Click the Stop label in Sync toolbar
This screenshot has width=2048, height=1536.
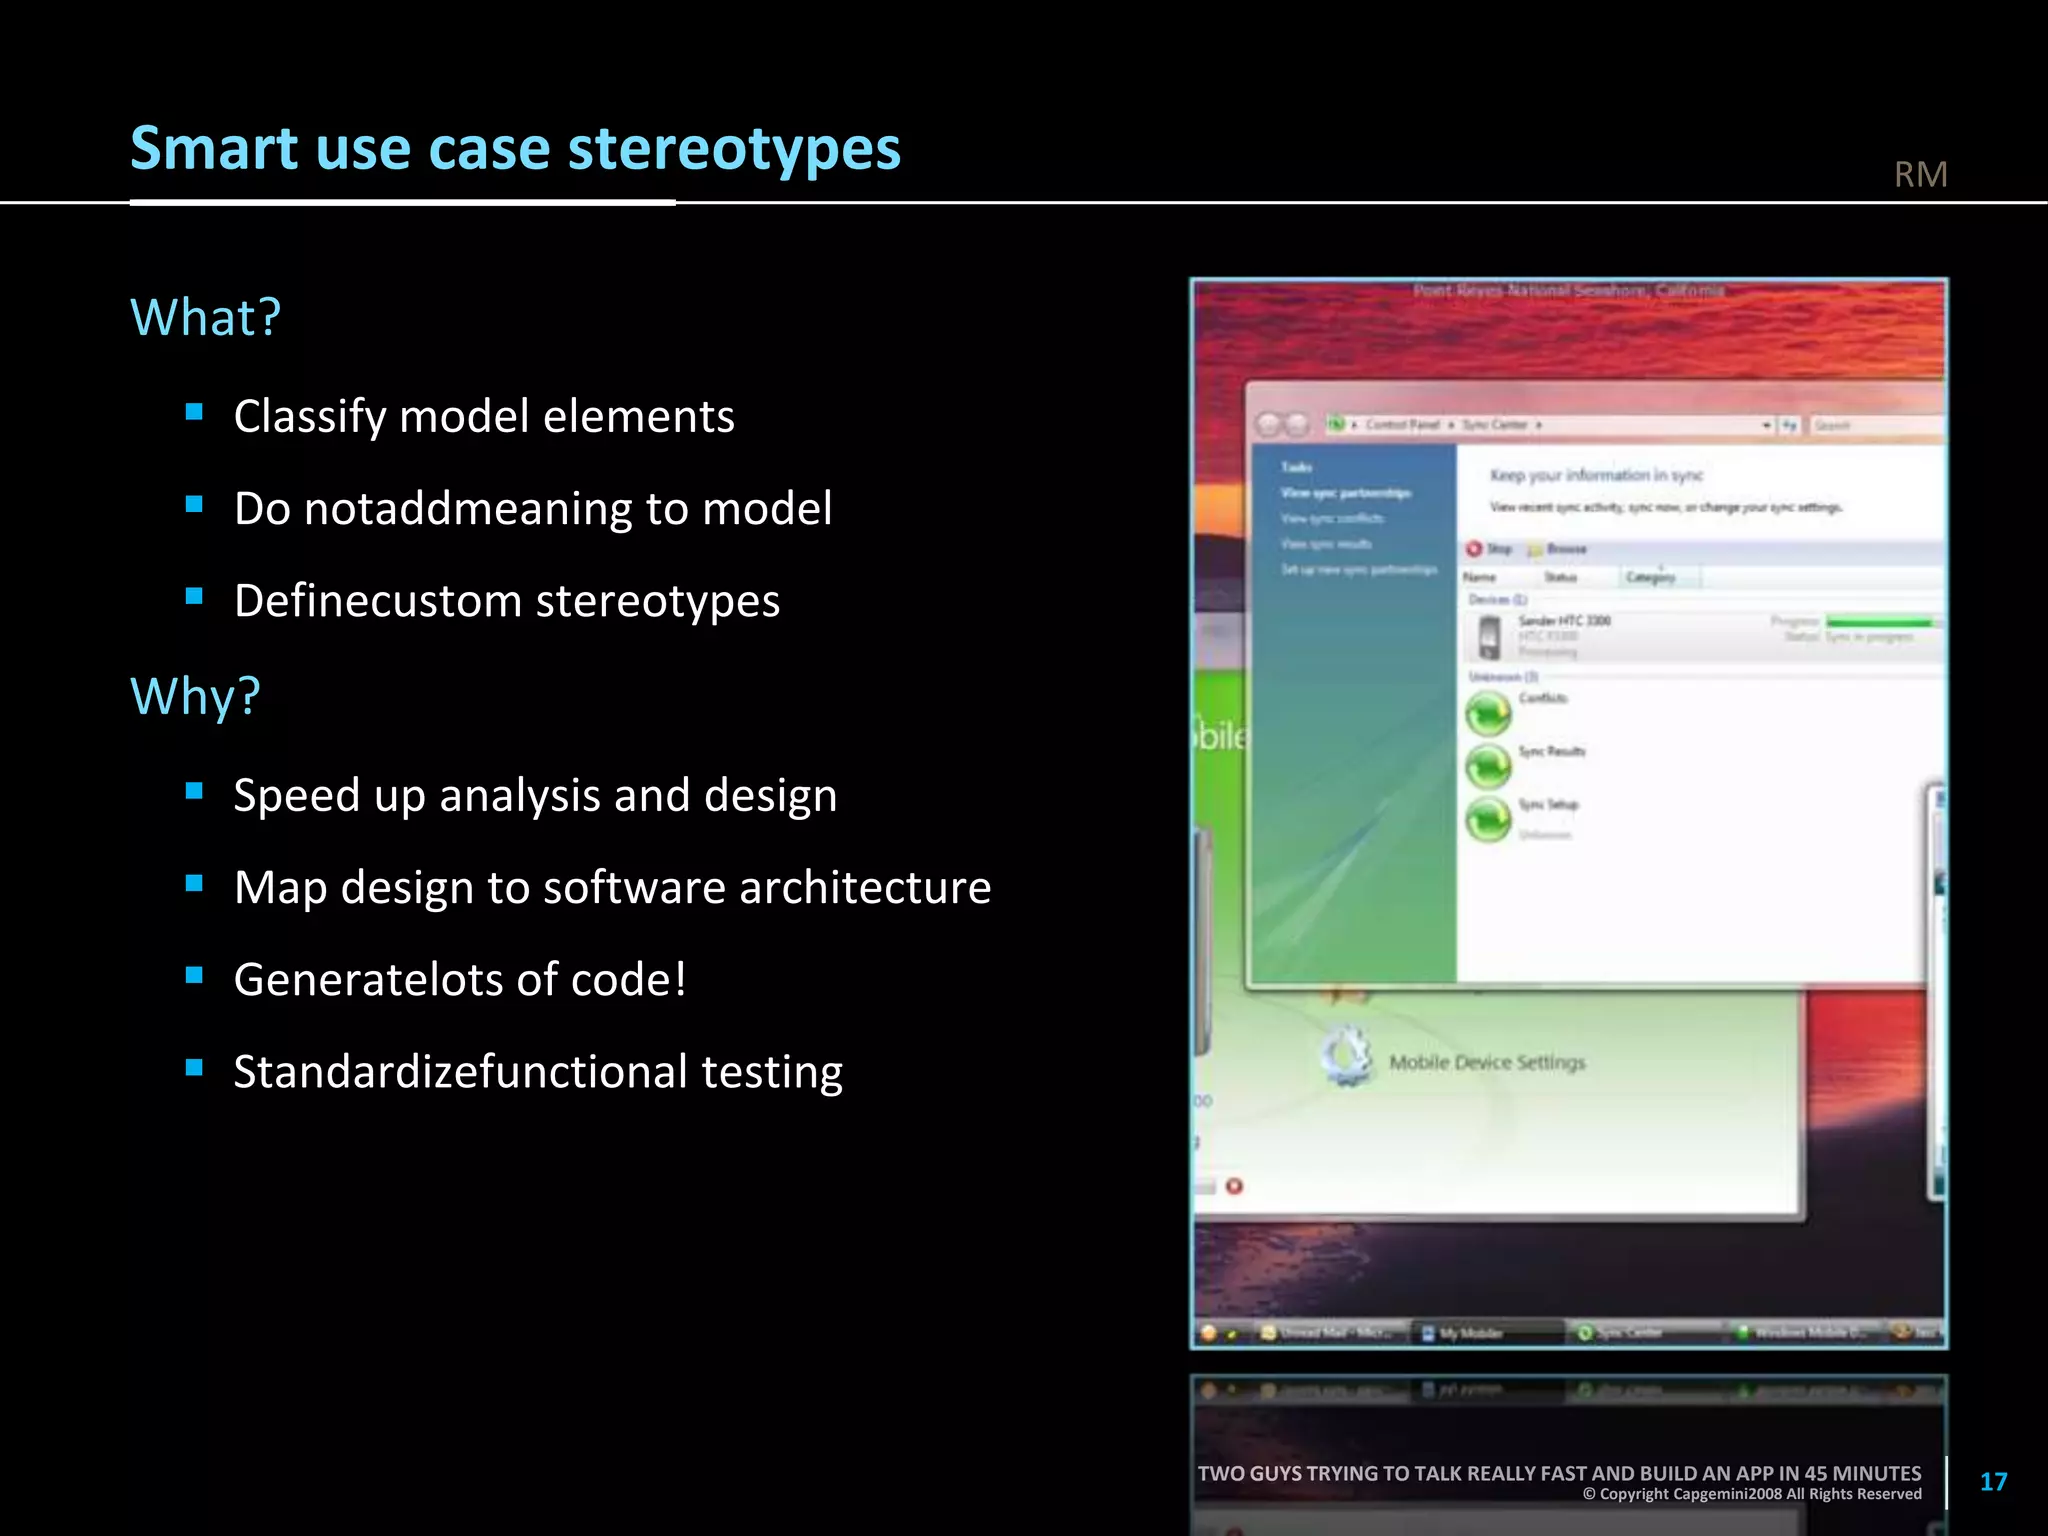(x=1499, y=549)
